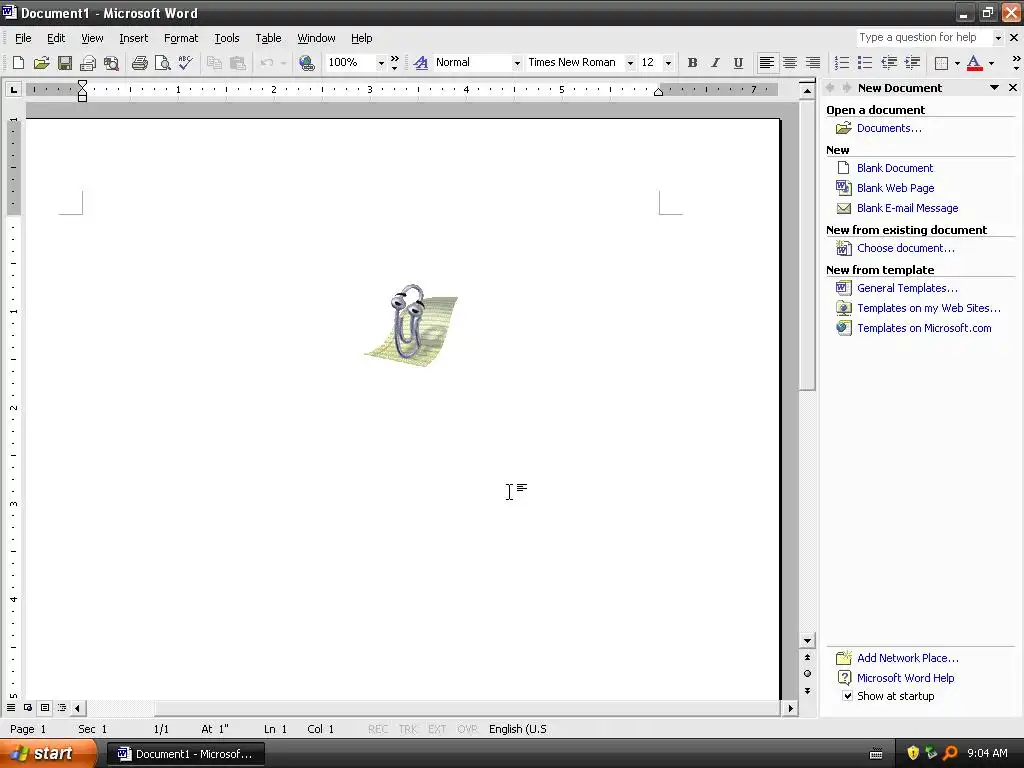The width and height of the screenshot is (1024, 768).
Task: Close the New Document task pane
Action: [1013, 88]
